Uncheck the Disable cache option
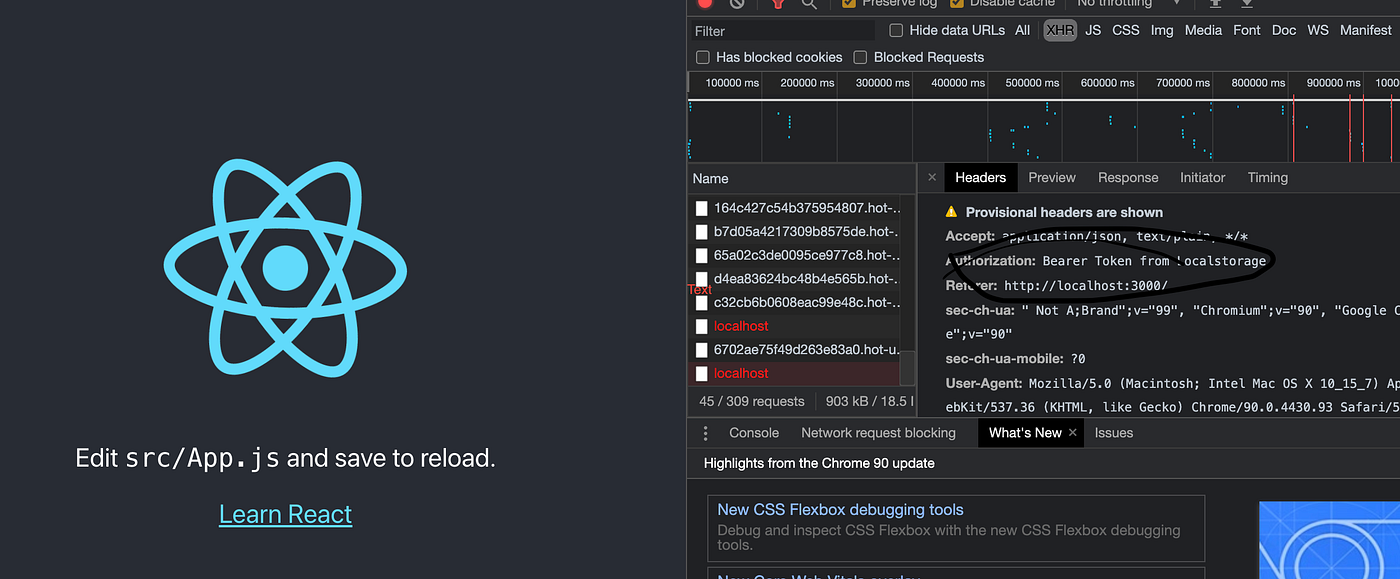 [953, 4]
